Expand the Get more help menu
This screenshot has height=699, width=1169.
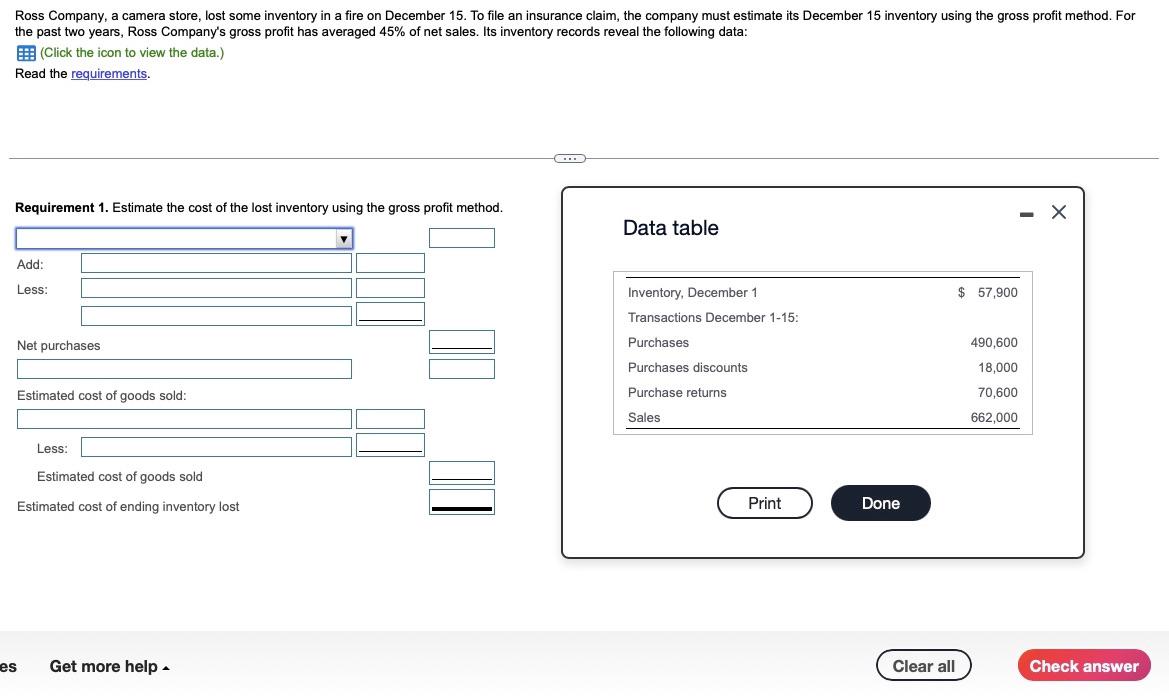coord(110,666)
